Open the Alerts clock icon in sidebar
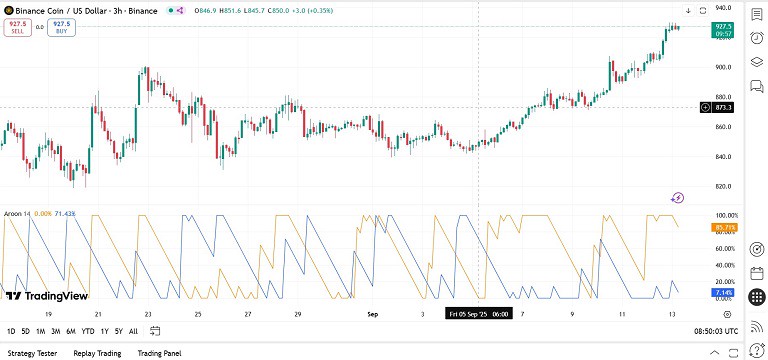 (x=756, y=38)
